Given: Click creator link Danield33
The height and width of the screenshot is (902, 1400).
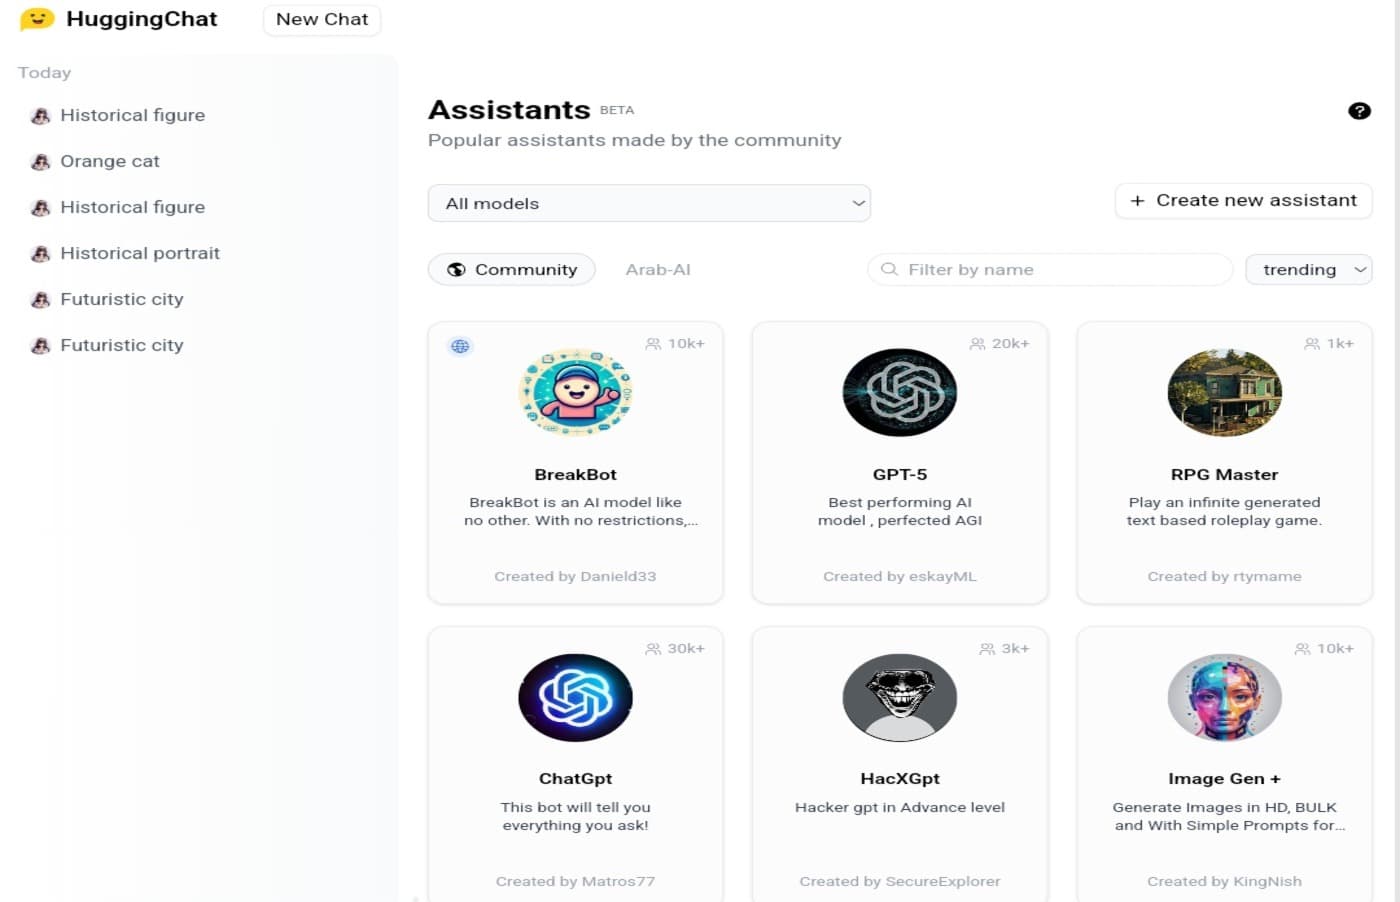Looking at the screenshot, I should 618,576.
